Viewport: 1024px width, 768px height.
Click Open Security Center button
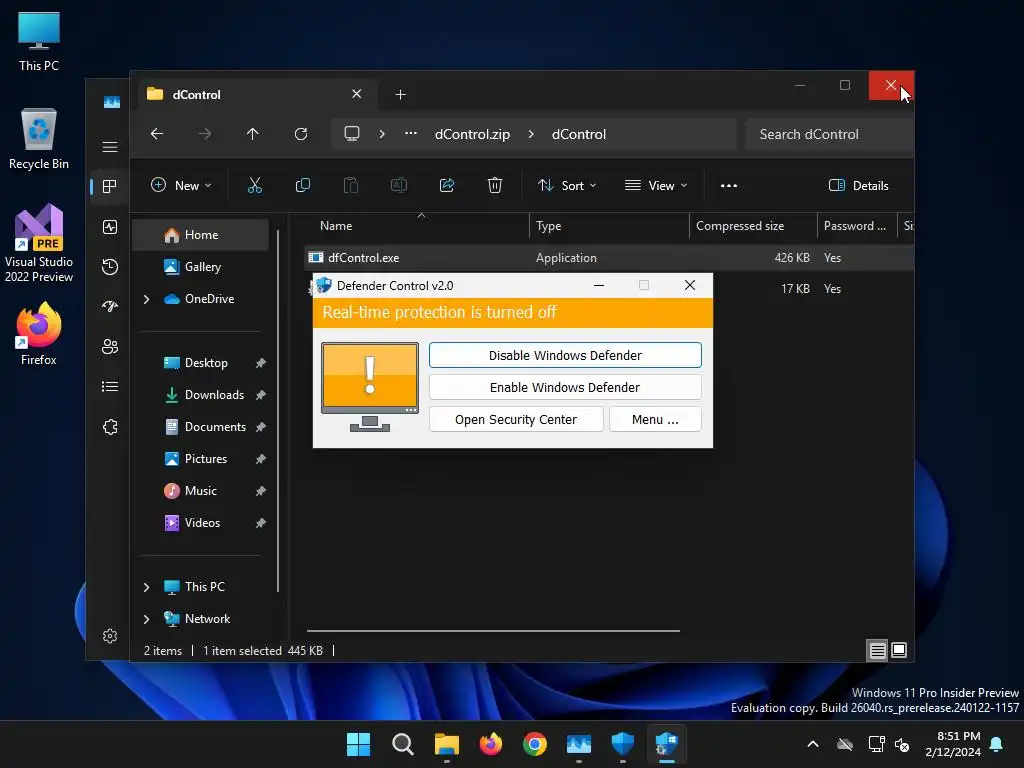coord(516,419)
